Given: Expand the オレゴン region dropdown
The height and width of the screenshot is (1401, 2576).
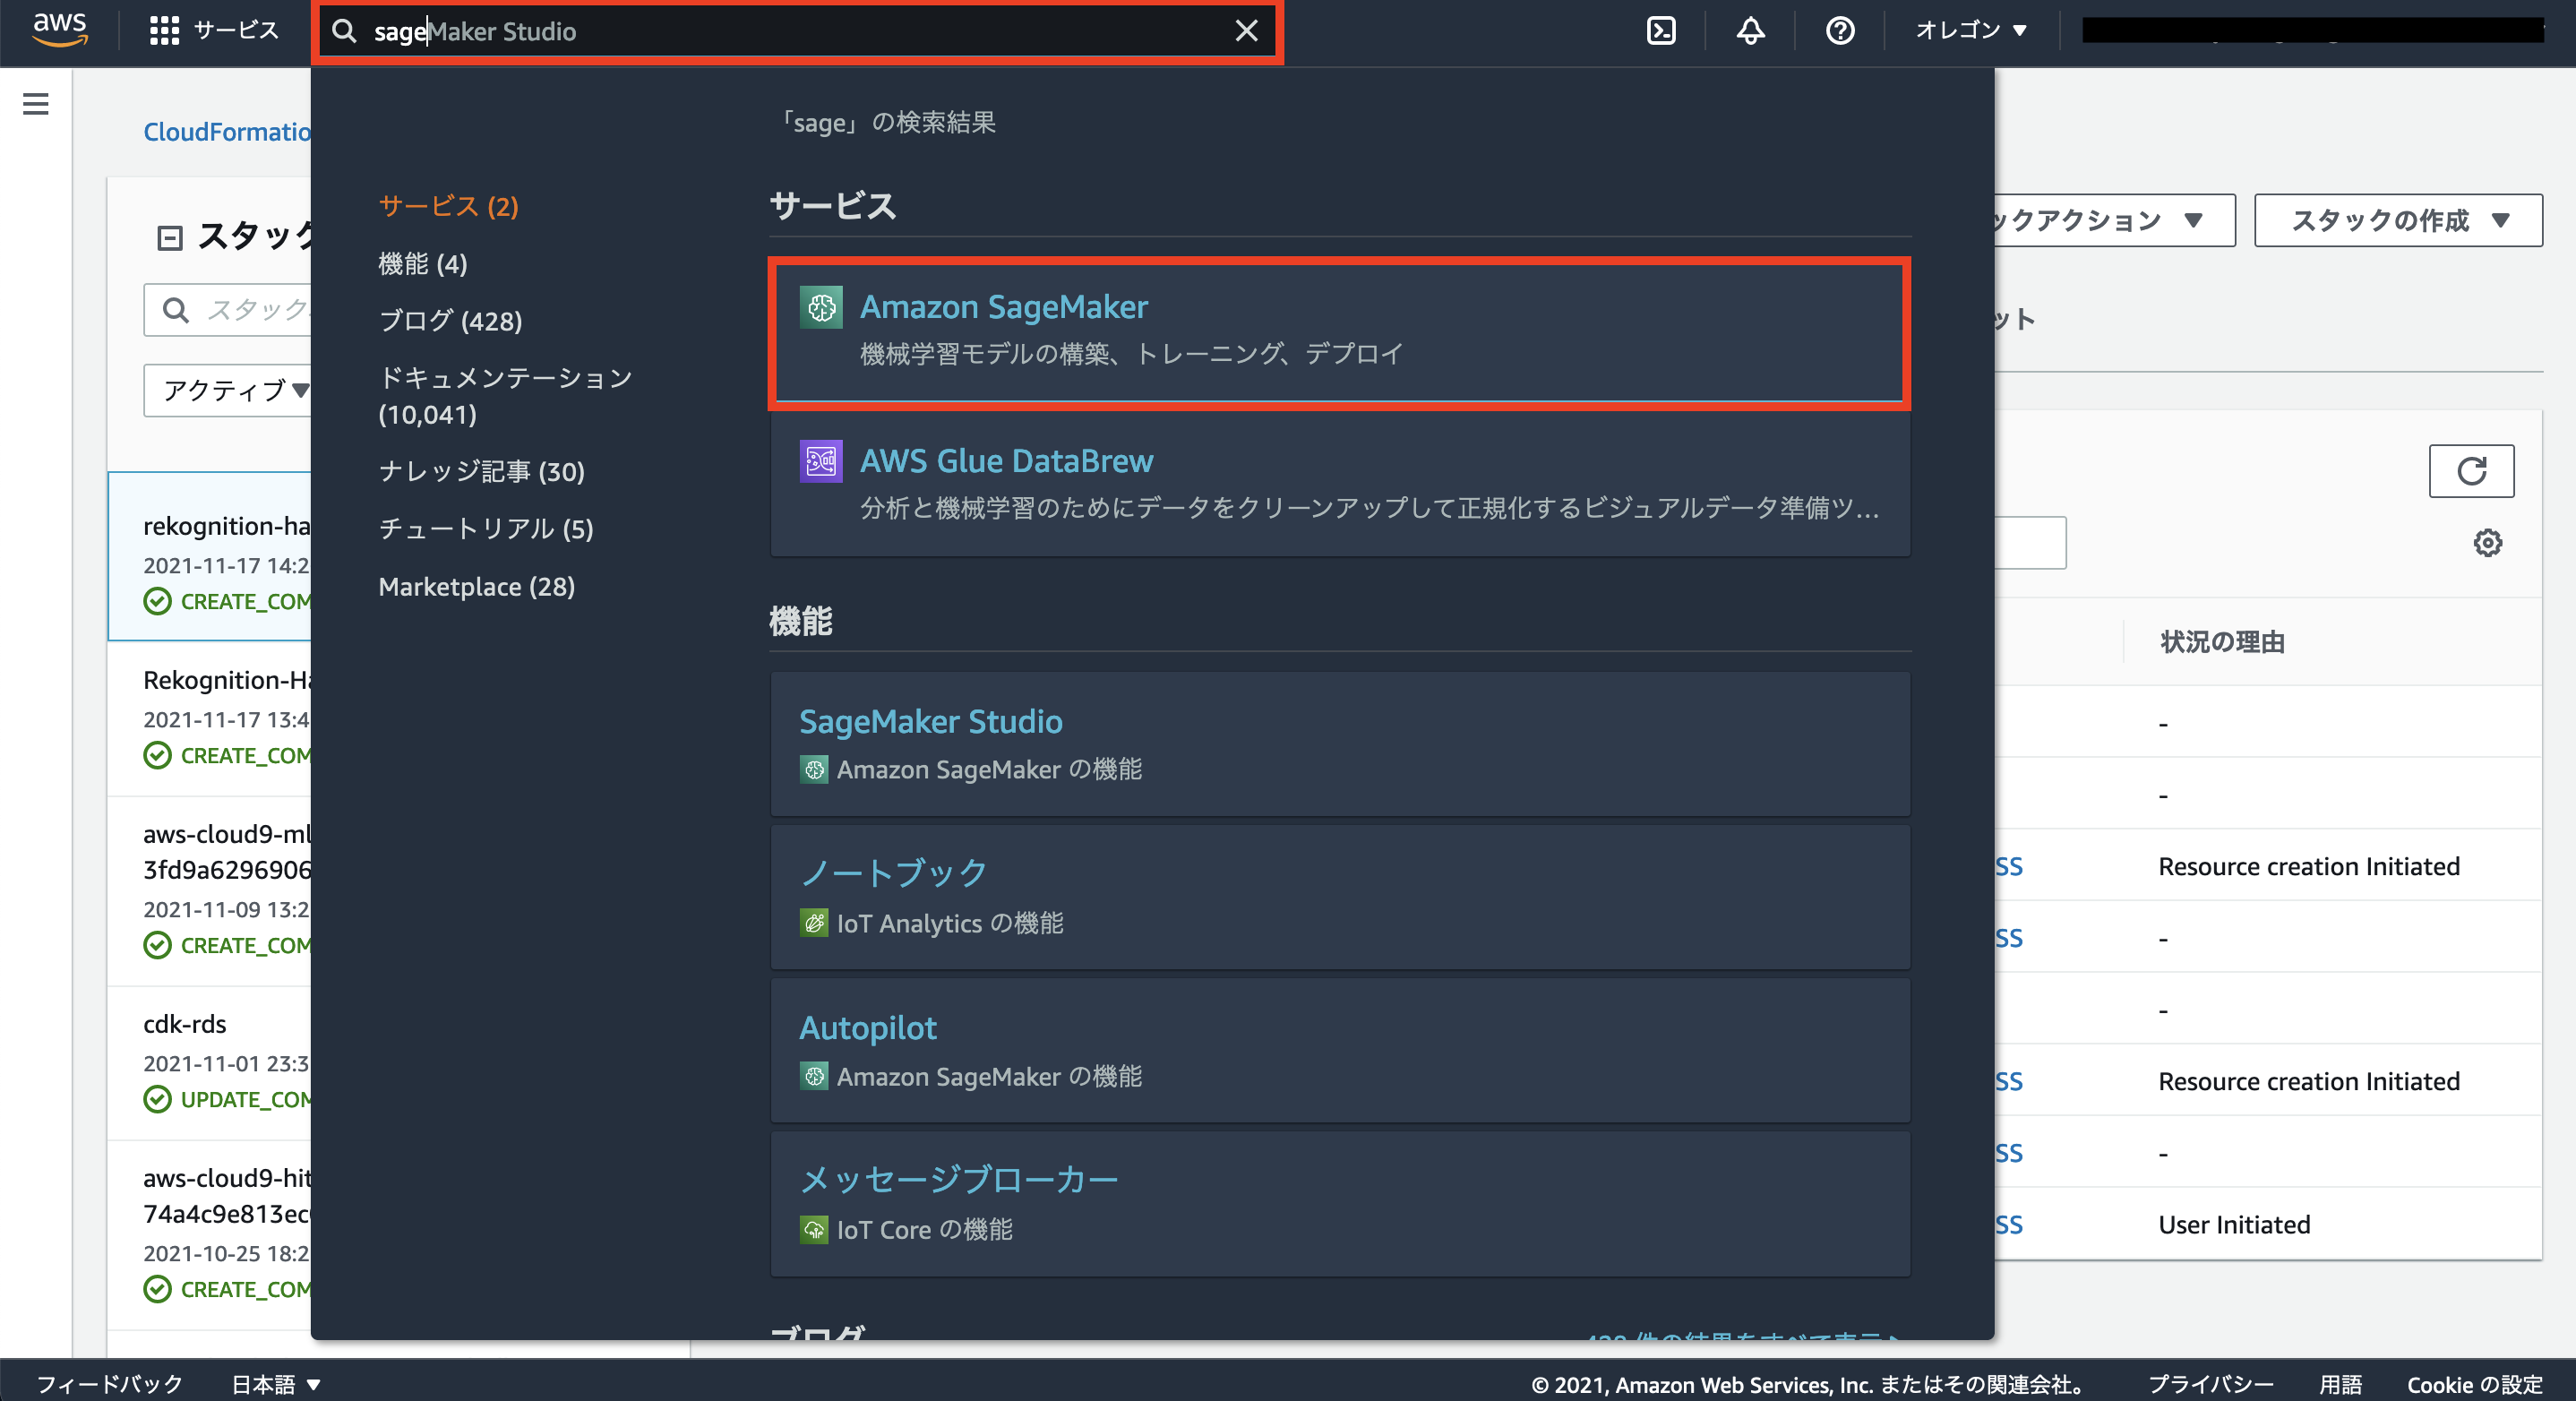Looking at the screenshot, I should pos(1971,31).
